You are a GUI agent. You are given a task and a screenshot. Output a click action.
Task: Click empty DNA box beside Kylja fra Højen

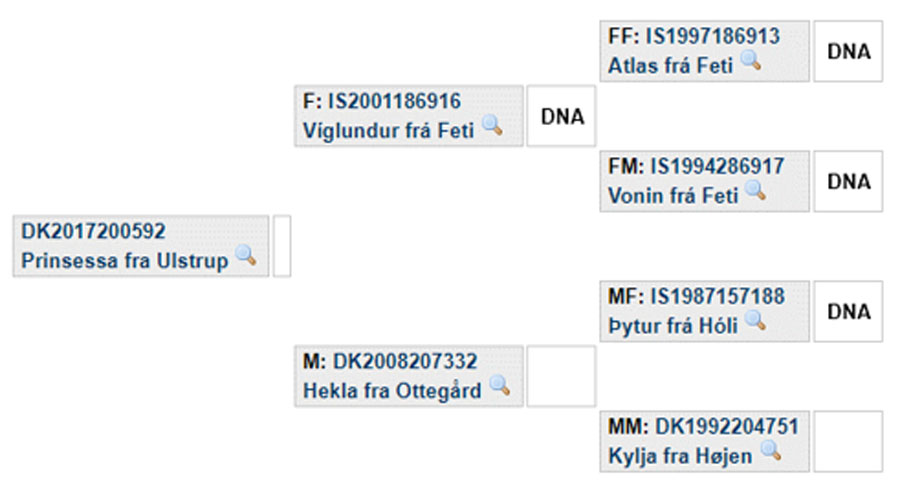coord(848,442)
